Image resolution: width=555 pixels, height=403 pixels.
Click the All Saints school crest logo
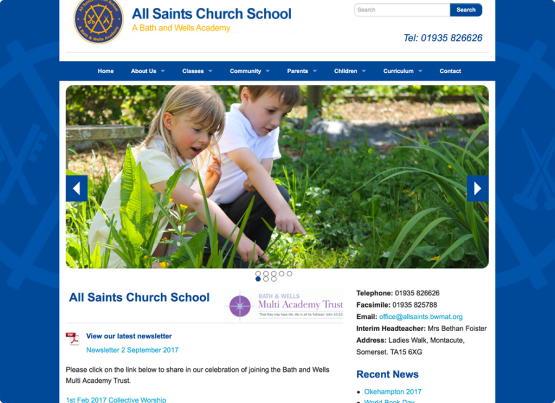pos(98,21)
